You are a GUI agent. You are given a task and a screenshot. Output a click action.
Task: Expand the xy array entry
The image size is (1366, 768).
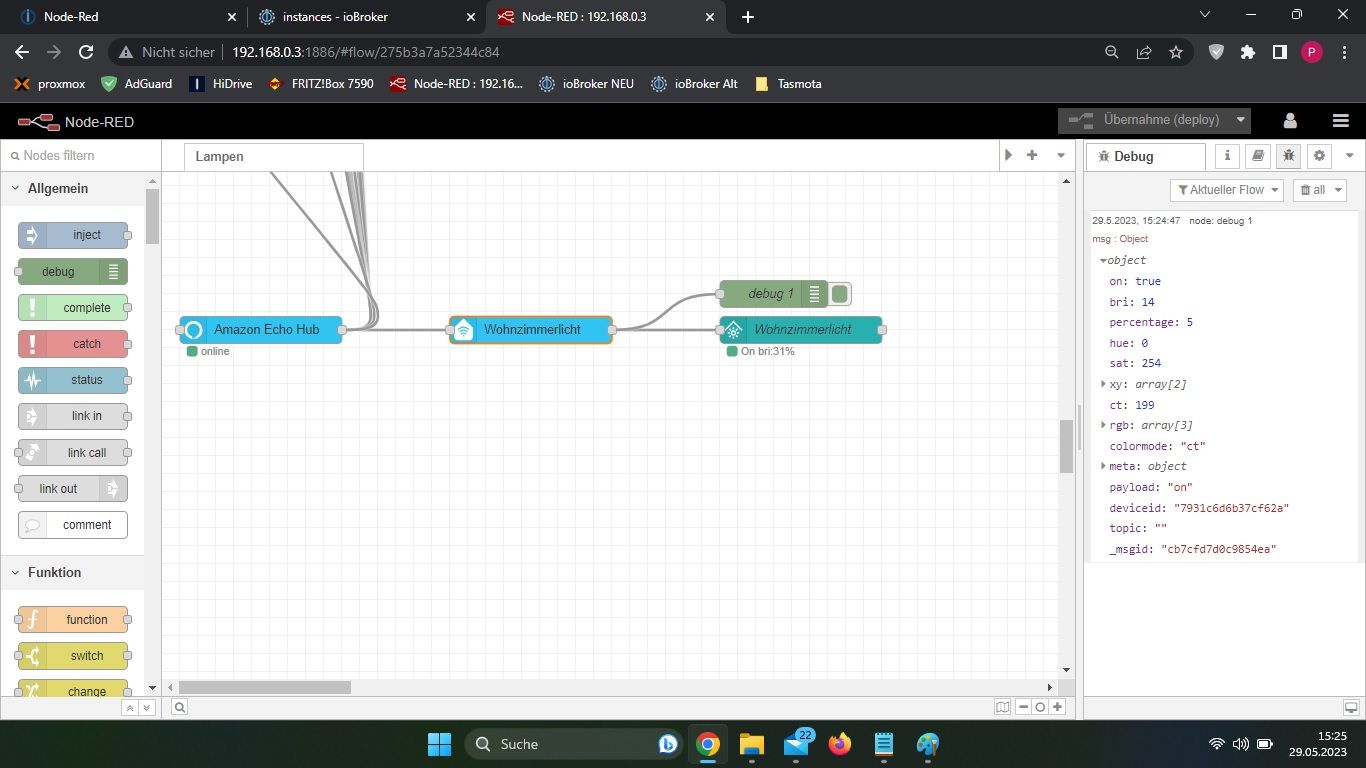[1103, 384]
